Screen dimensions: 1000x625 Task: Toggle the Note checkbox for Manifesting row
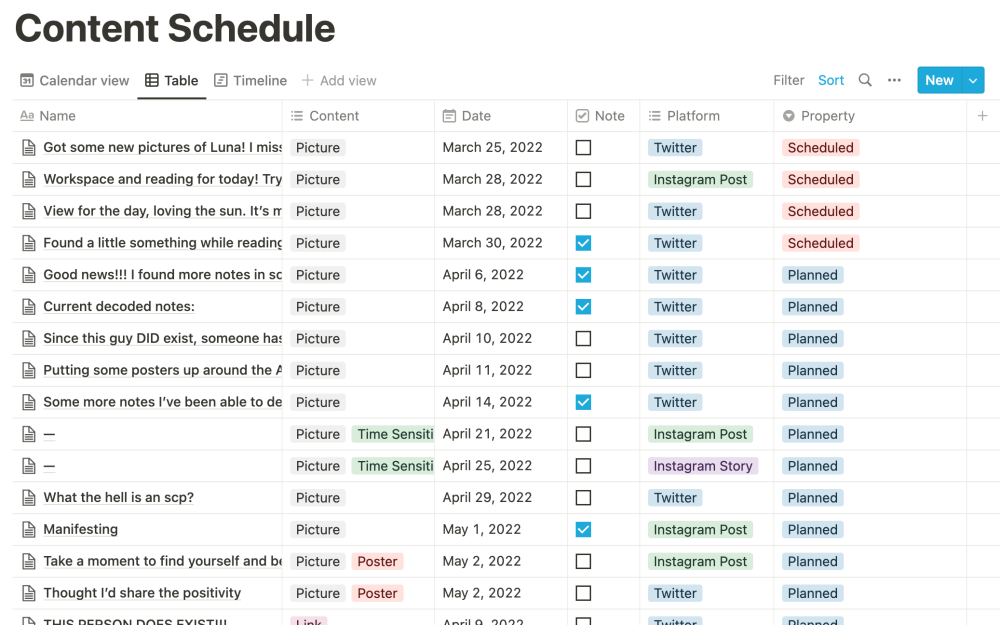[583, 529]
